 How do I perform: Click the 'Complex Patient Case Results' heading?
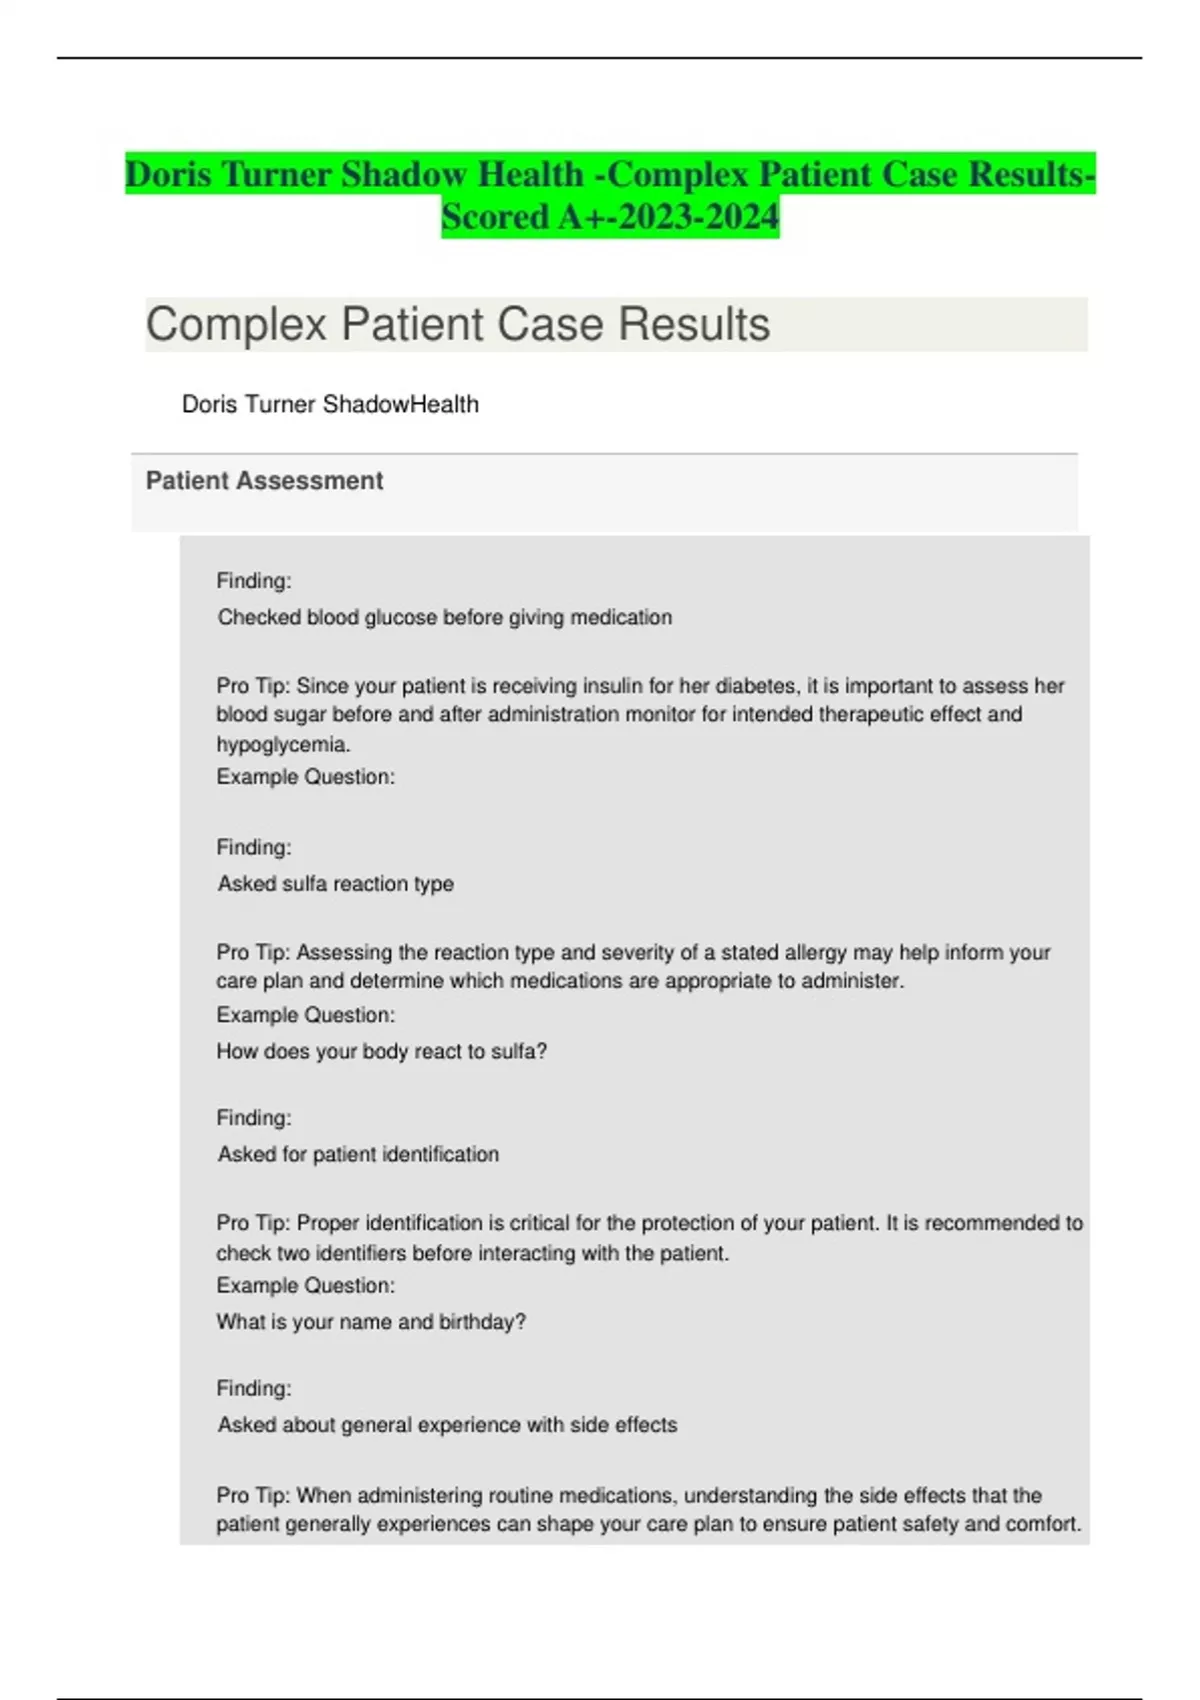(458, 325)
